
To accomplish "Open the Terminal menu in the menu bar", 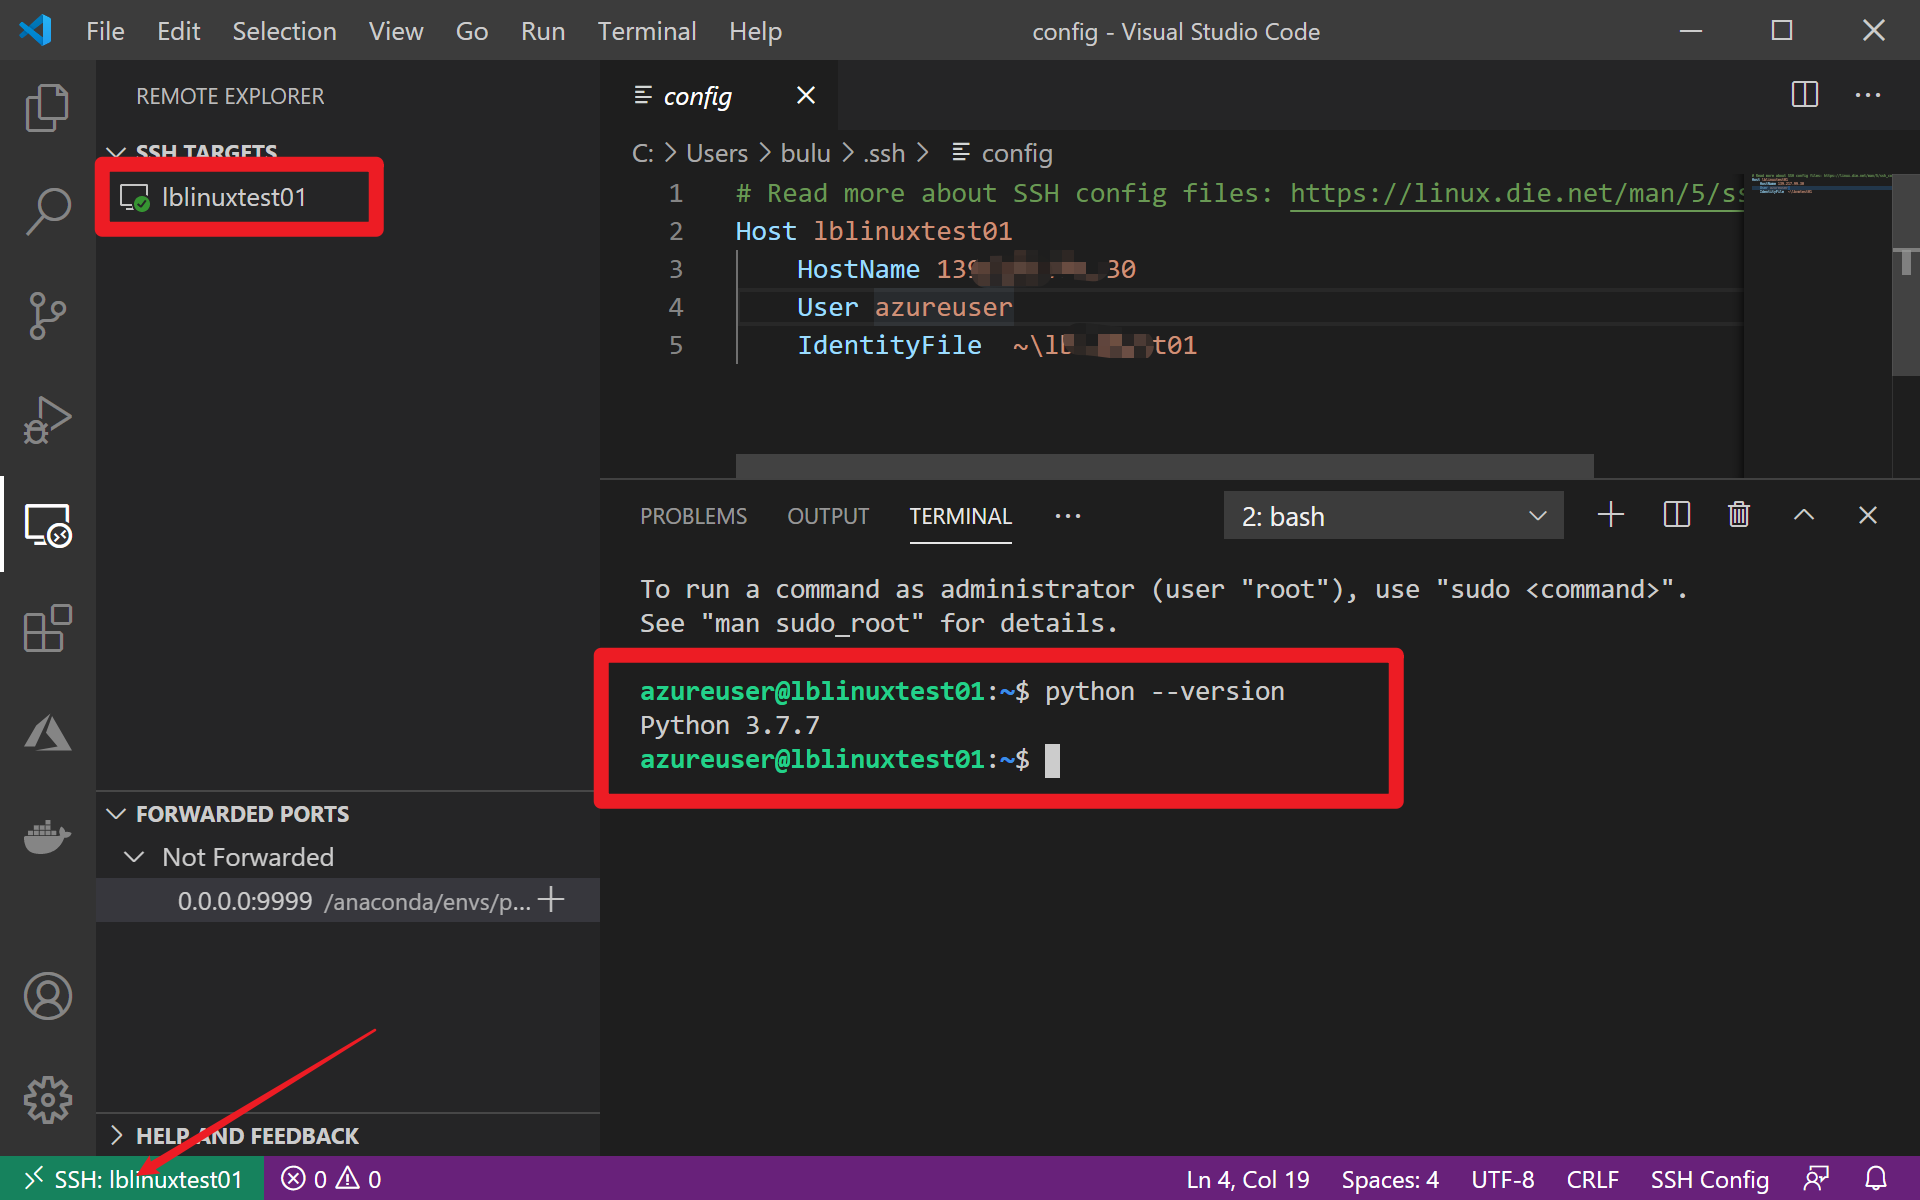I will (646, 31).
